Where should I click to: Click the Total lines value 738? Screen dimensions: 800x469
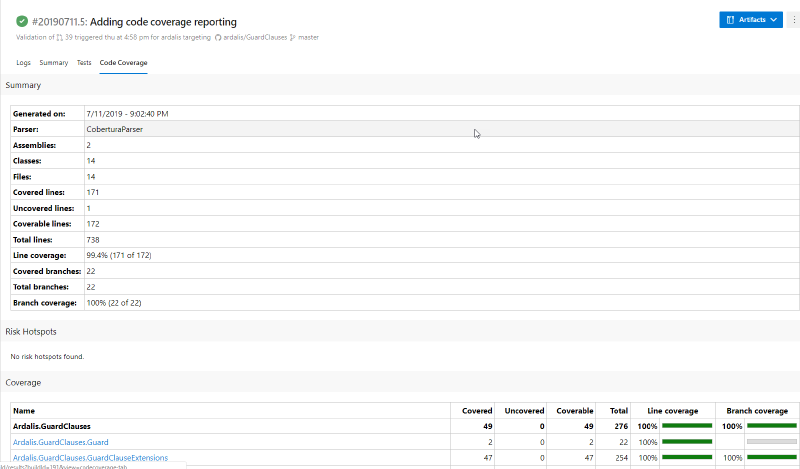coord(93,240)
